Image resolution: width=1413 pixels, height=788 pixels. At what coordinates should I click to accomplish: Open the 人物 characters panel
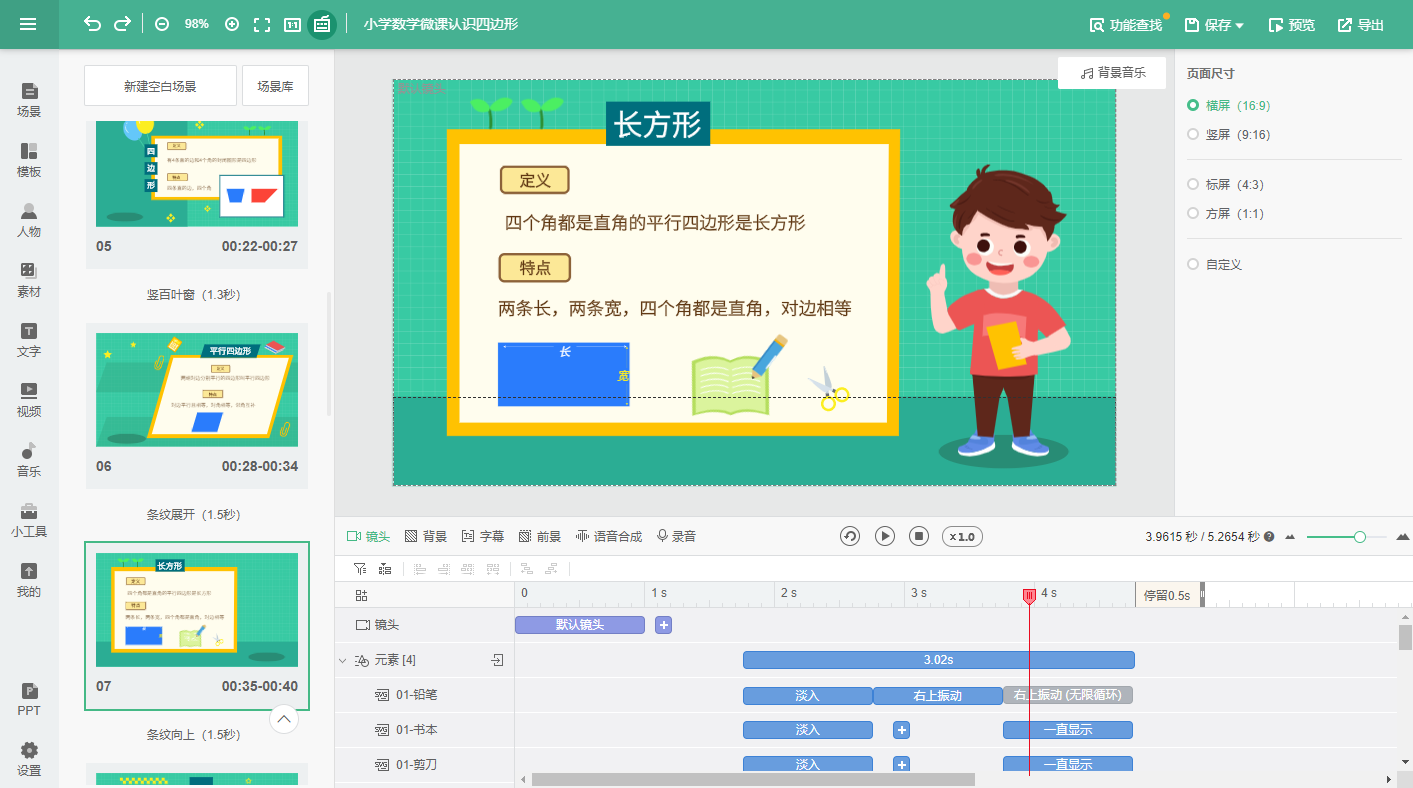29,220
